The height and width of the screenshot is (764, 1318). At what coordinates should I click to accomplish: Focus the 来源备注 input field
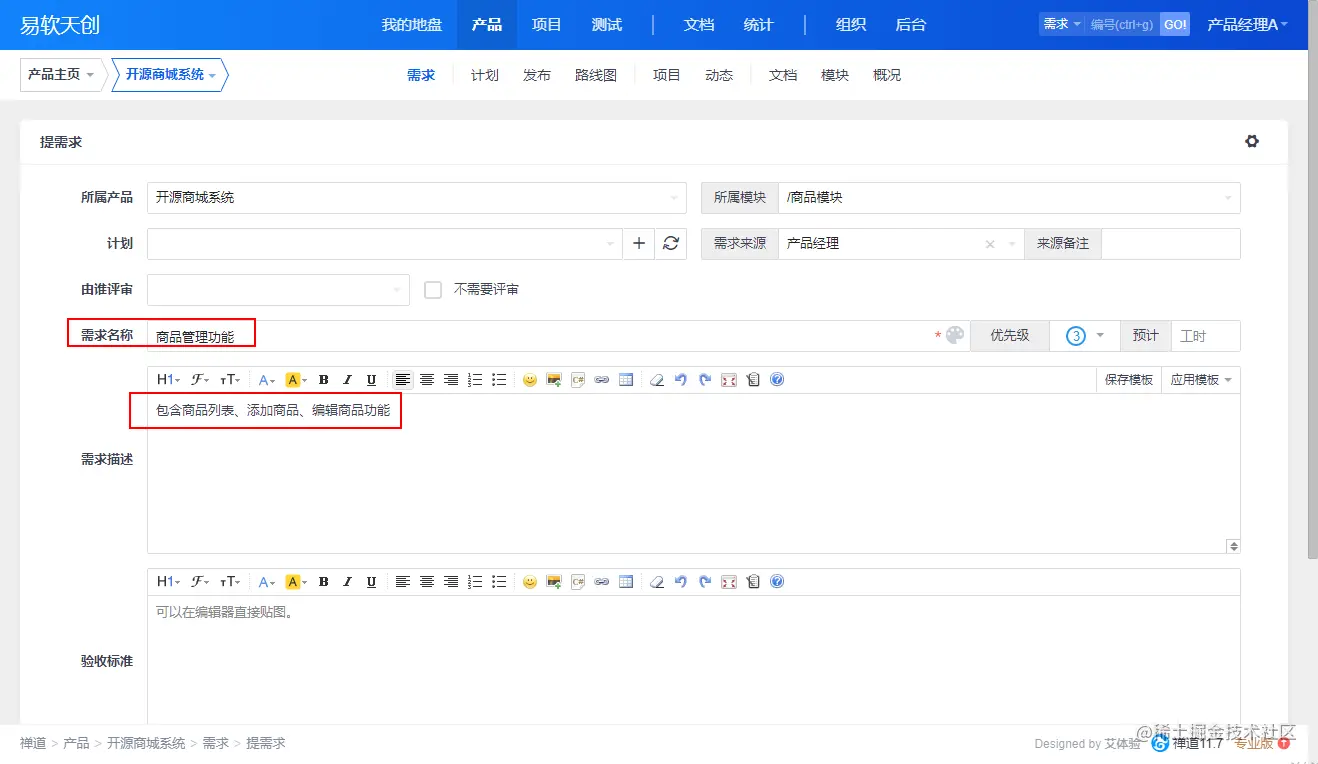1171,244
